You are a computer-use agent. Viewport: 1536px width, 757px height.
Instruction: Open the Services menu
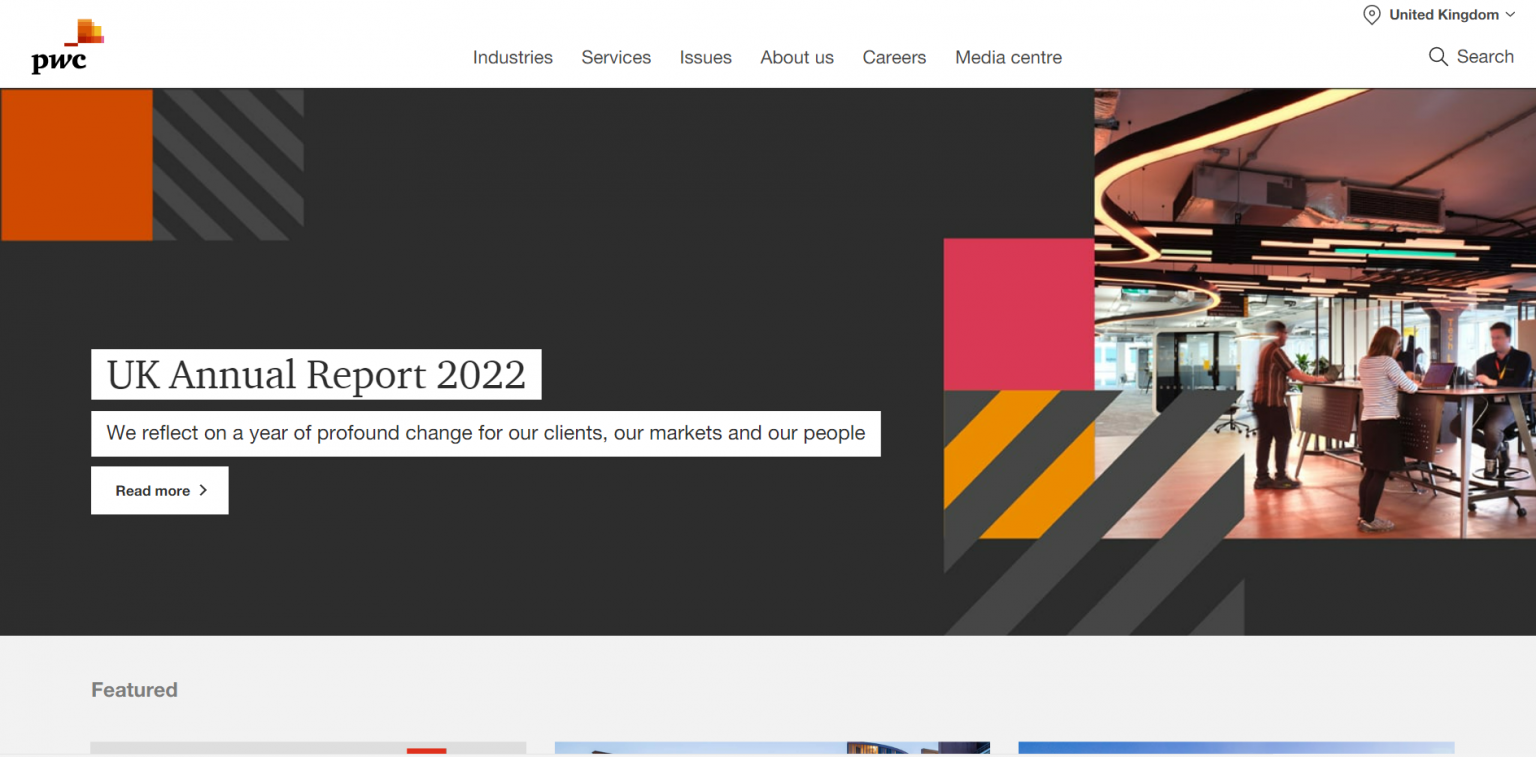pos(616,58)
